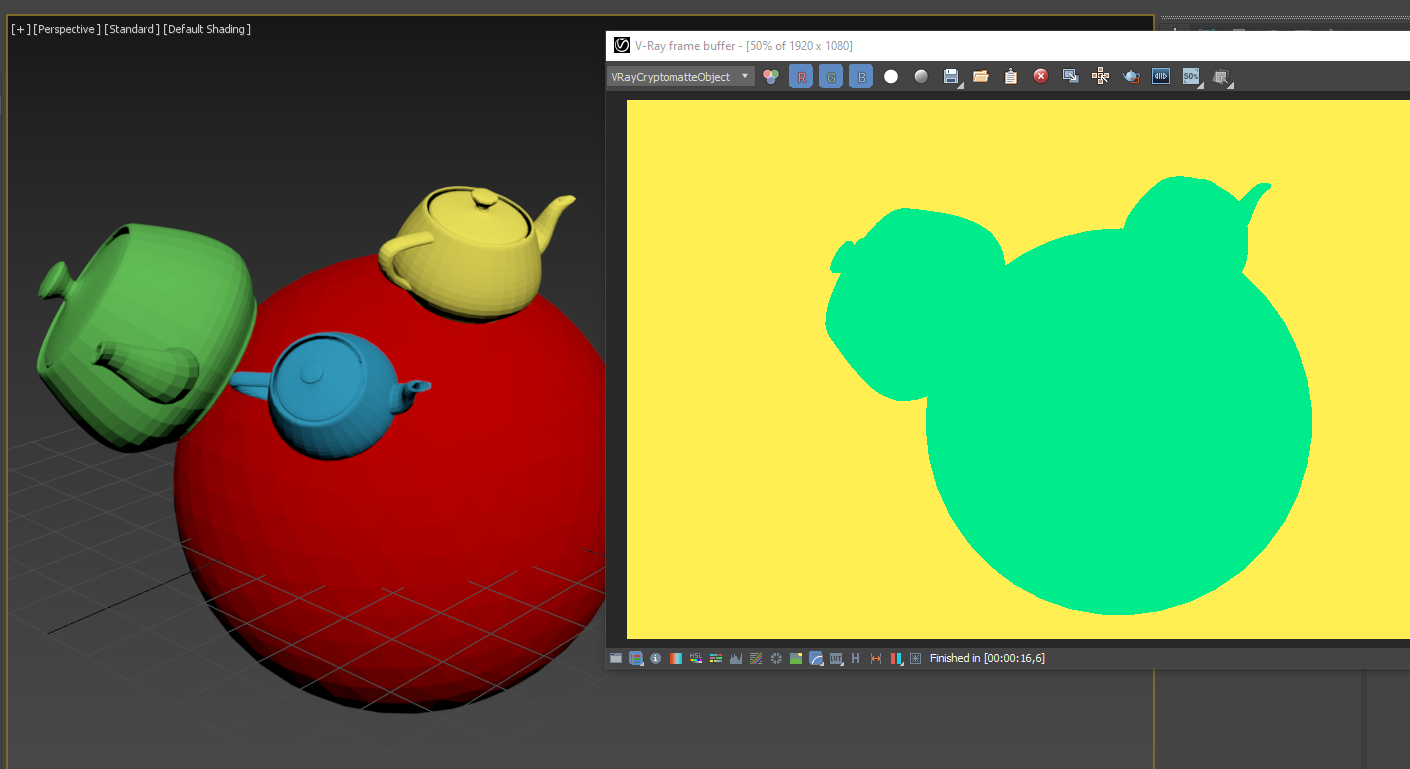
Task: Open the 50% zoom preset dropdown icon
Action: 1191,77
